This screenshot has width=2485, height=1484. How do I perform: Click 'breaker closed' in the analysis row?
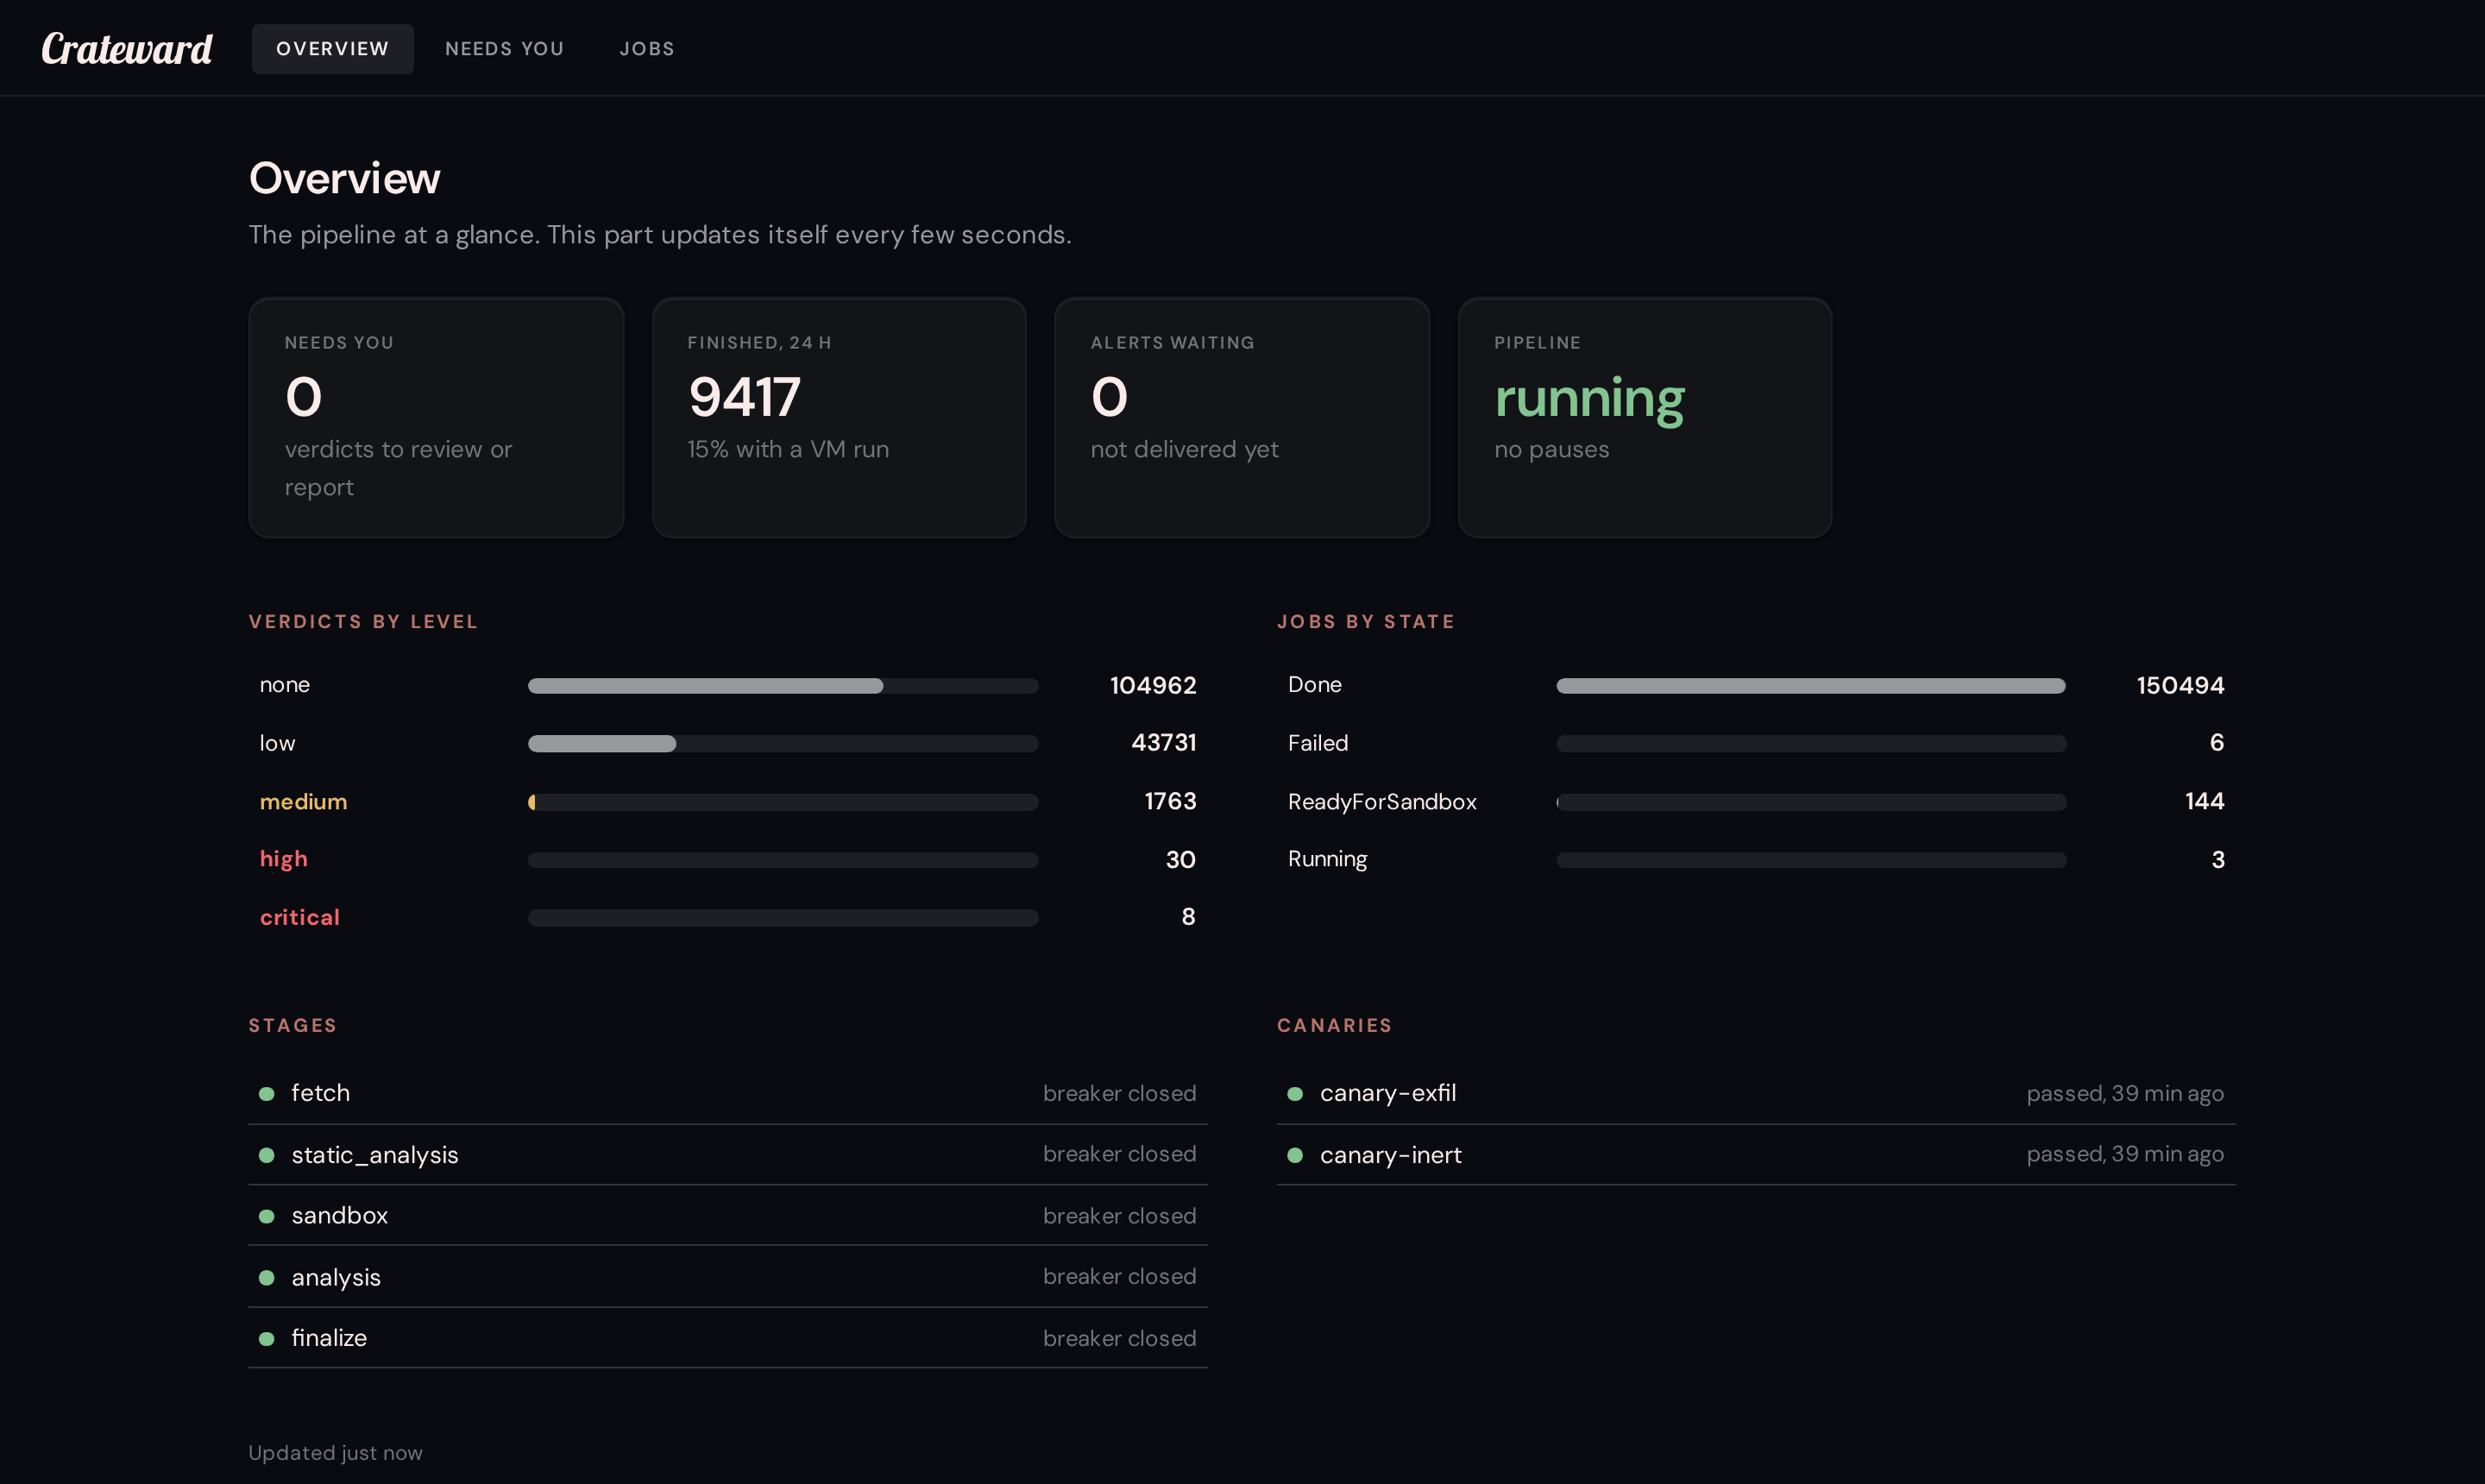[1119, 1276]
